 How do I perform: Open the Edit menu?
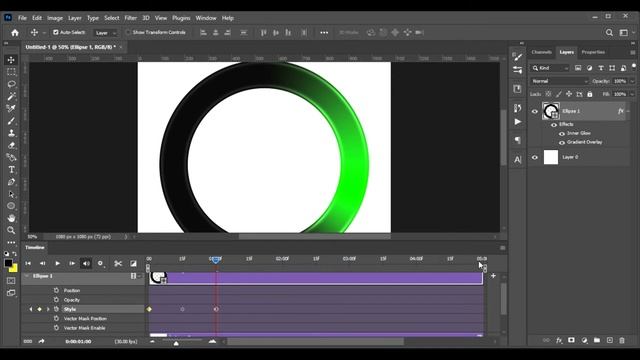[x=37, y=18]
